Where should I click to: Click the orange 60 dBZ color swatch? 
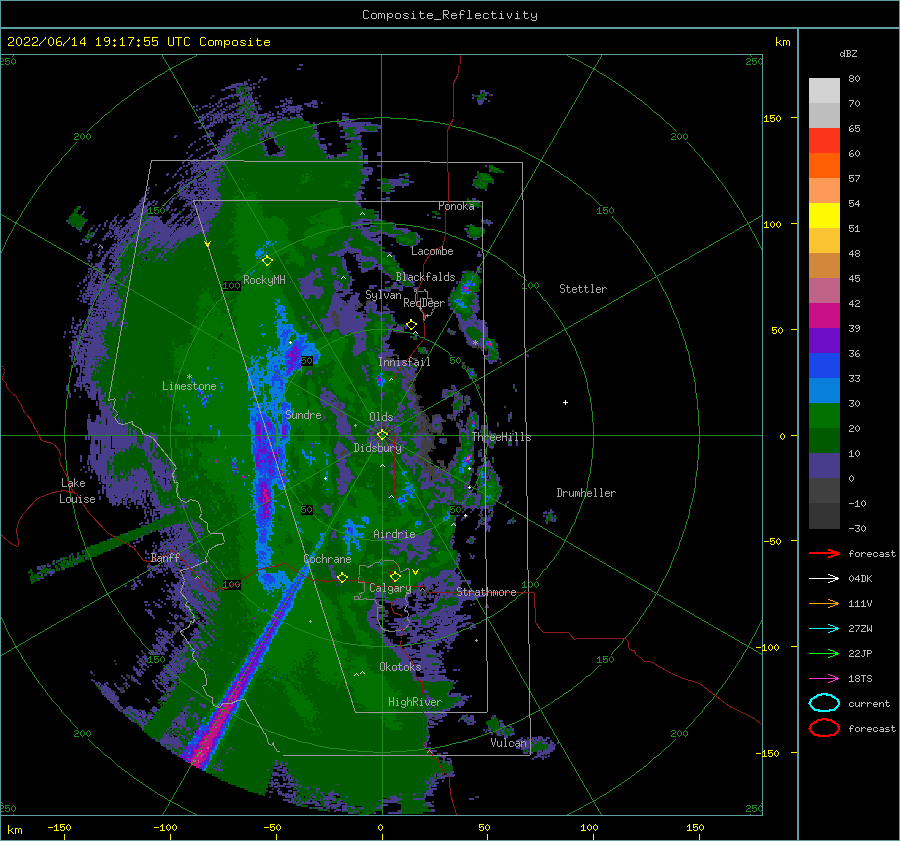pyautogui.click(x=824, y=165)
